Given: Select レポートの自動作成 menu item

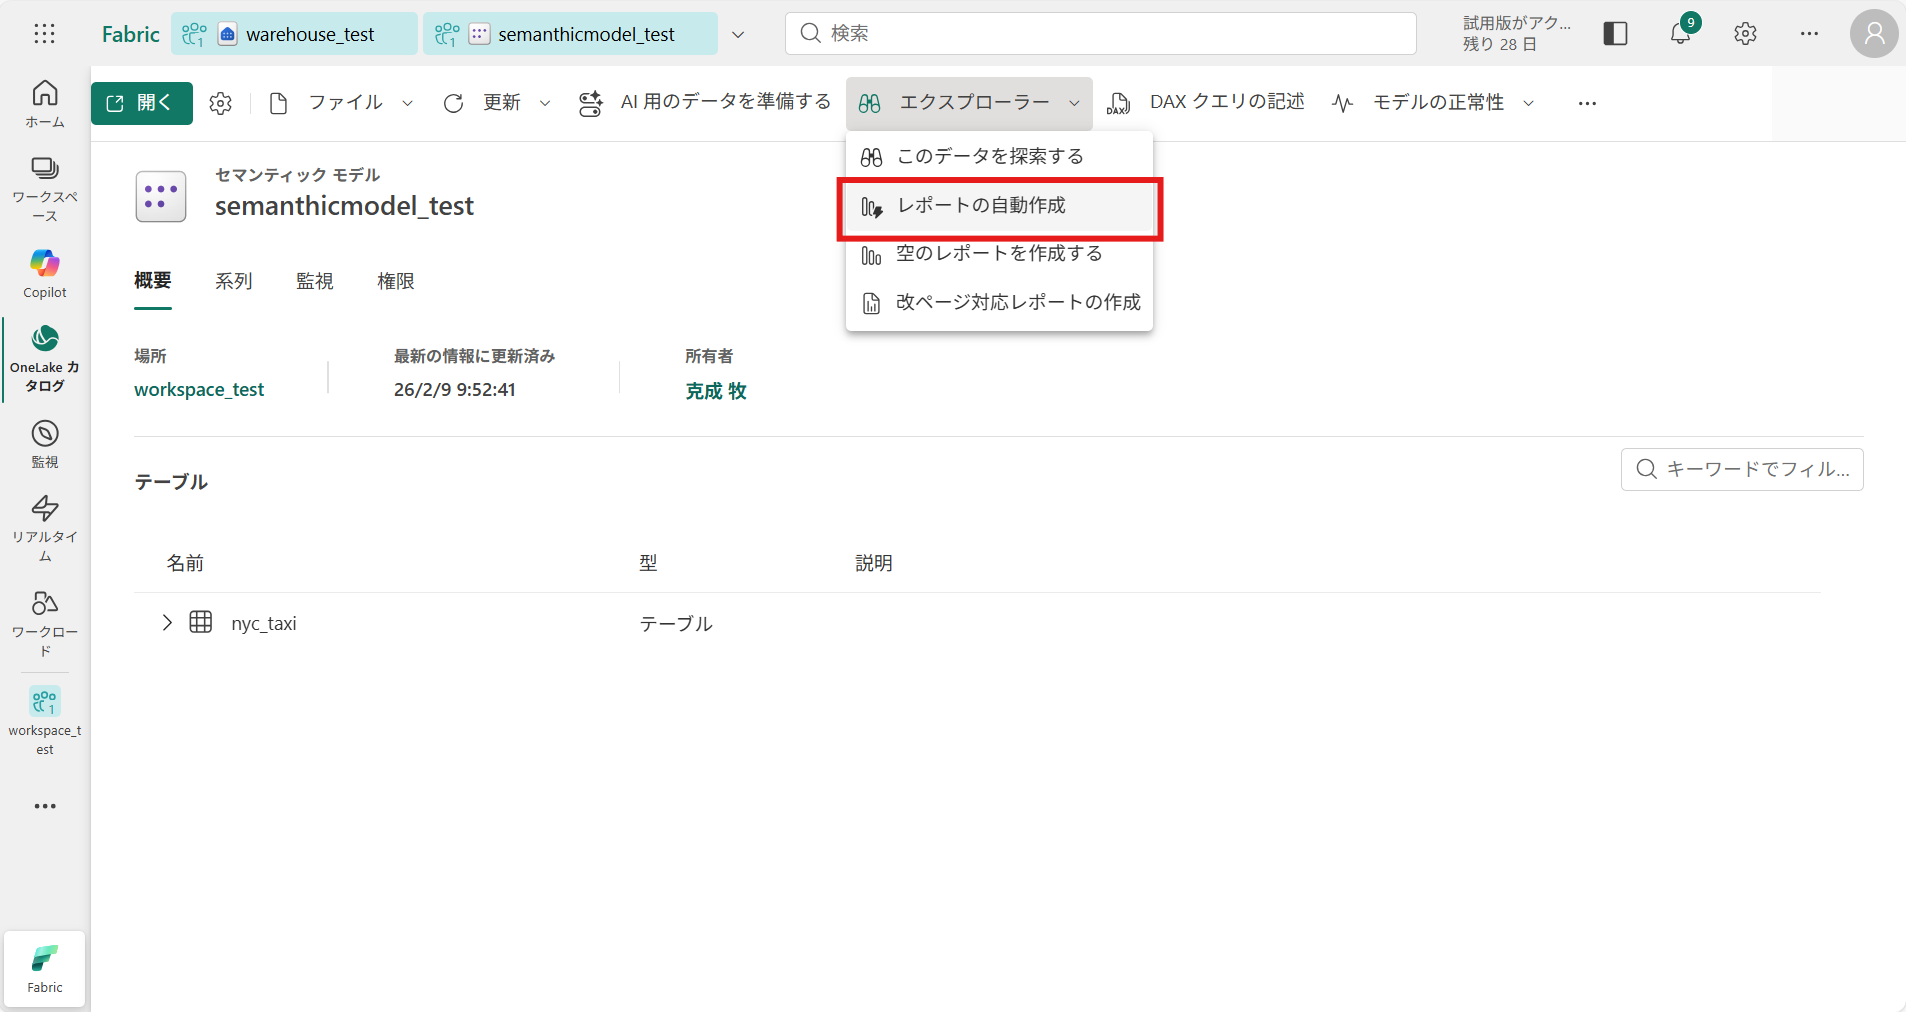Looking at the screenshot, I should coord(981,206).
